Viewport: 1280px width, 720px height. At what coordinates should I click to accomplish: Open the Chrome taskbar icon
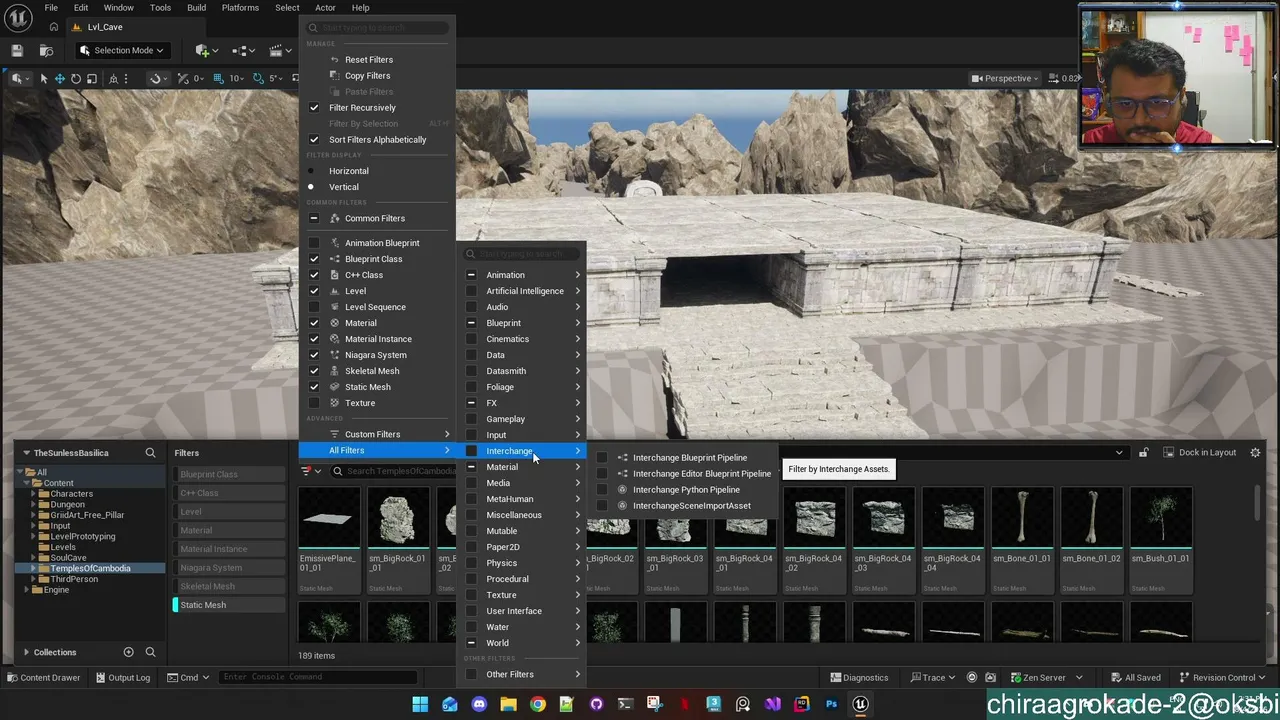coord(538,704)
